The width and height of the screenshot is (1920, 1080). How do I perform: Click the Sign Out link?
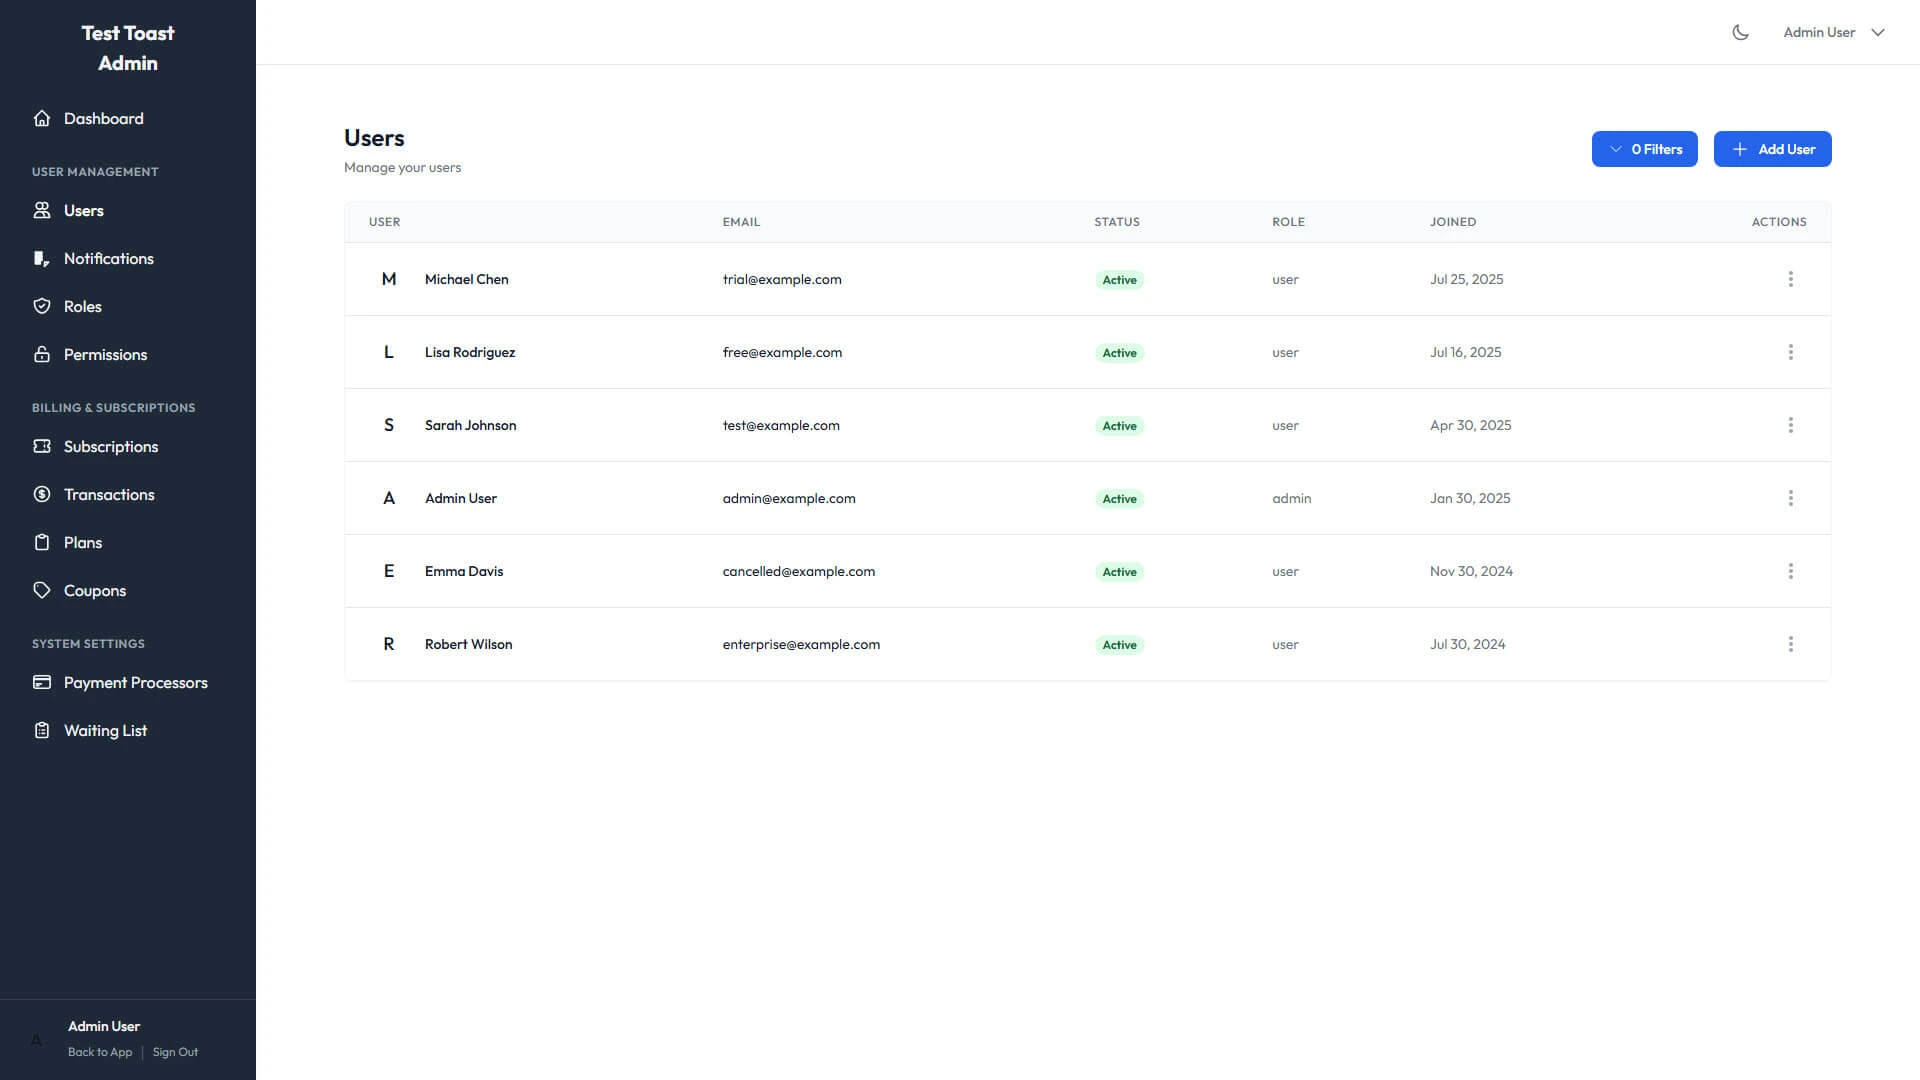click(x=175, y=1051)
